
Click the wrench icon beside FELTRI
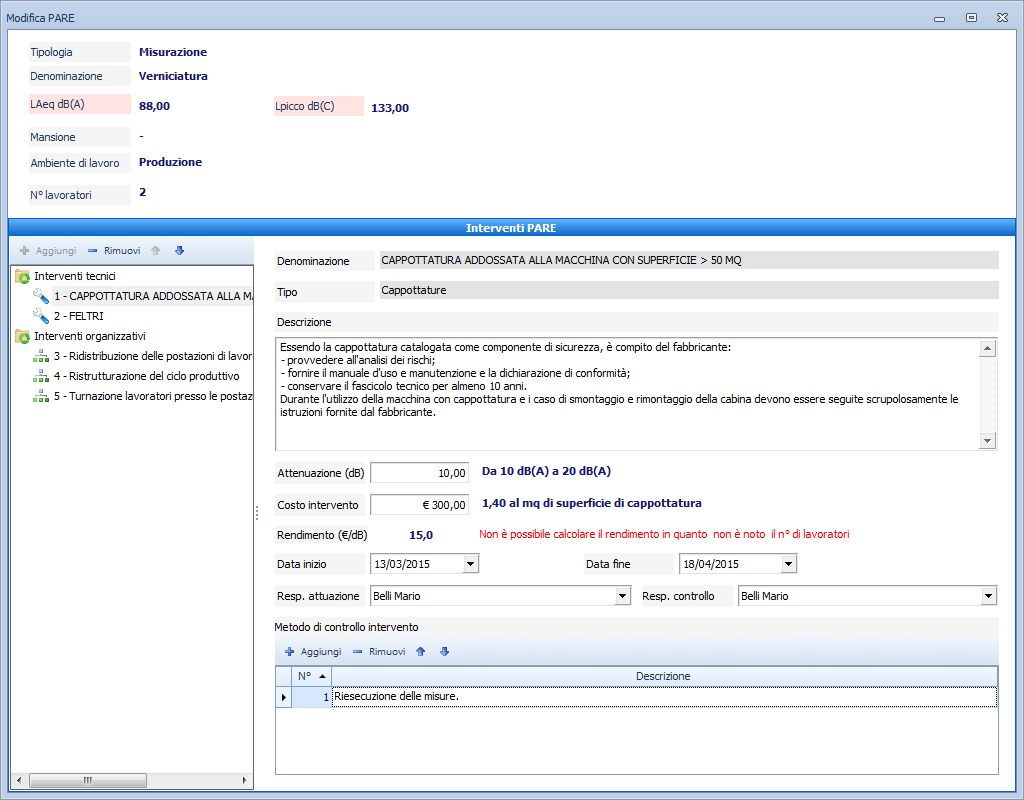coord(40,316)
